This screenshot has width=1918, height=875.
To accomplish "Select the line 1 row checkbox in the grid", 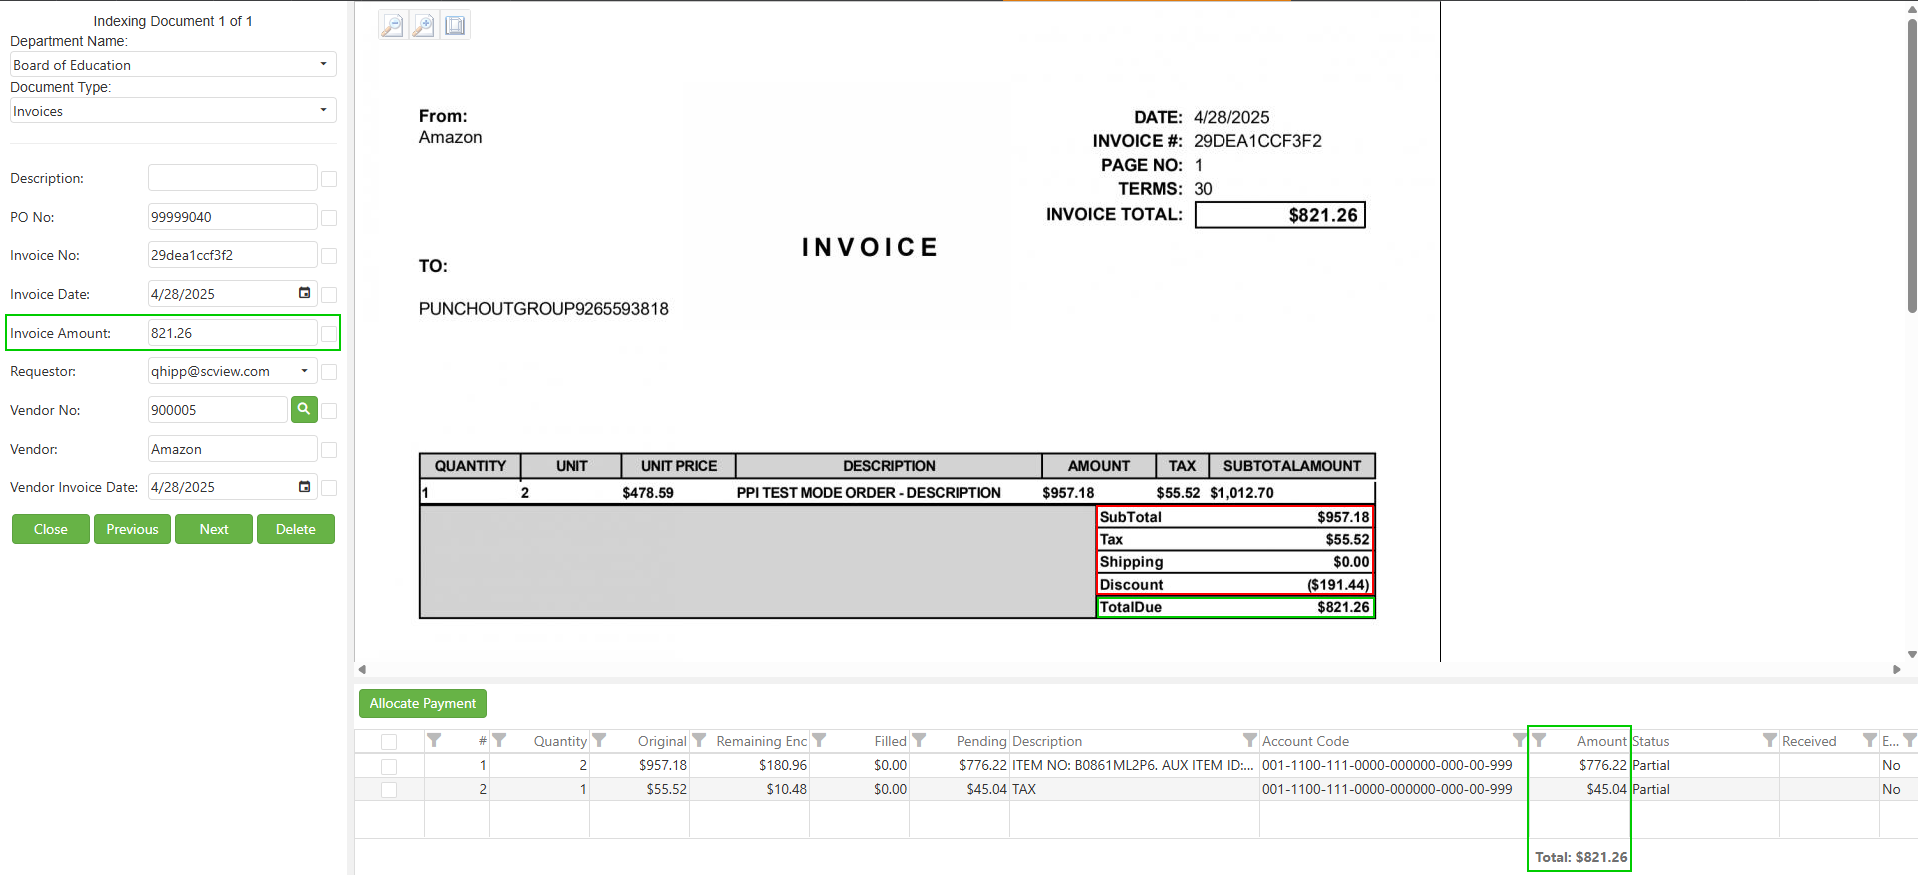I will pyautogui.click(x=389, y=766).
